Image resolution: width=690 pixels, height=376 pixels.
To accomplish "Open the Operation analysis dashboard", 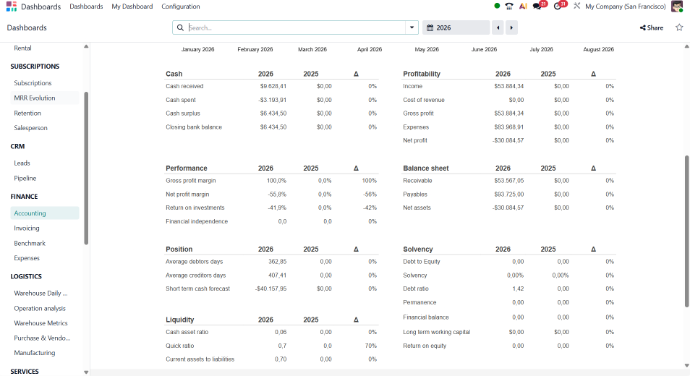I will pos(40,308).
